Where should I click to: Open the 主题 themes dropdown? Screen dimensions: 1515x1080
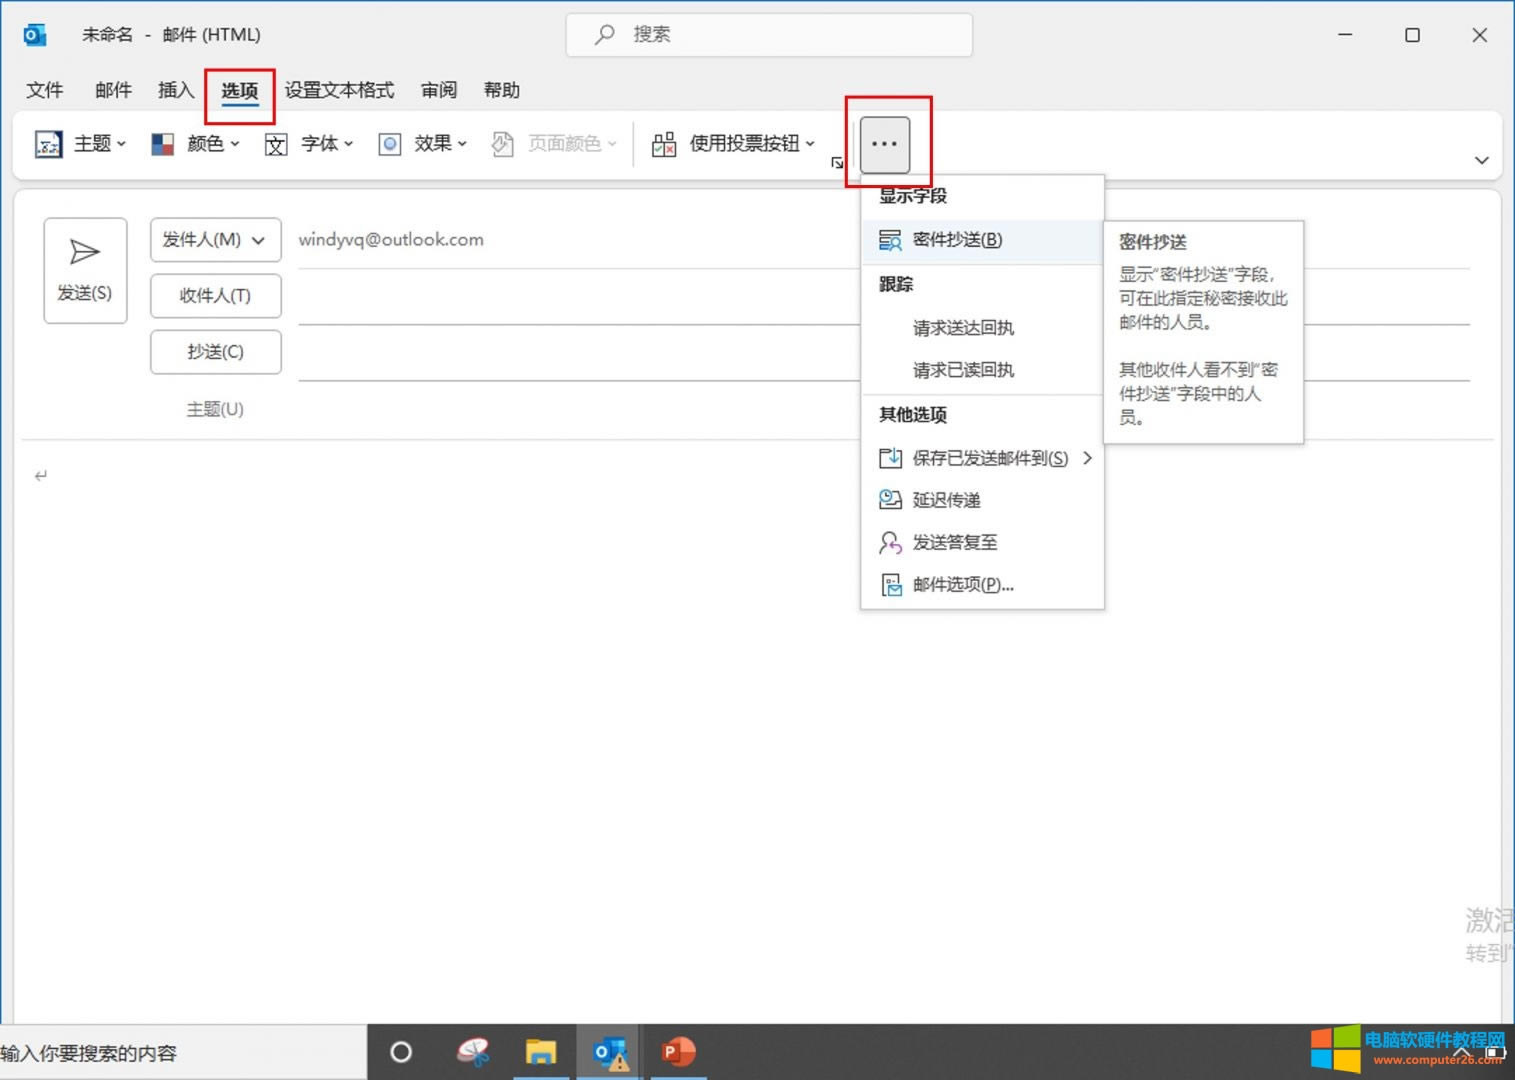pyautogui.click(x=81, y=144)
